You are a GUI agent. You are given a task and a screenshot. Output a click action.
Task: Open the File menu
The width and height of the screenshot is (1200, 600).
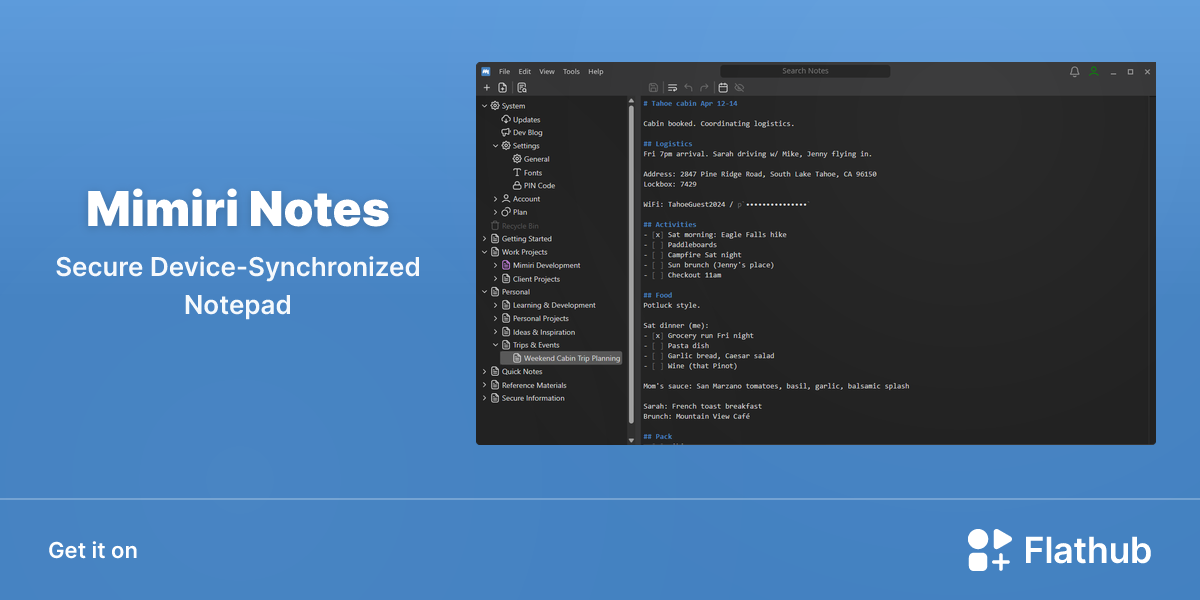point(504,72)
